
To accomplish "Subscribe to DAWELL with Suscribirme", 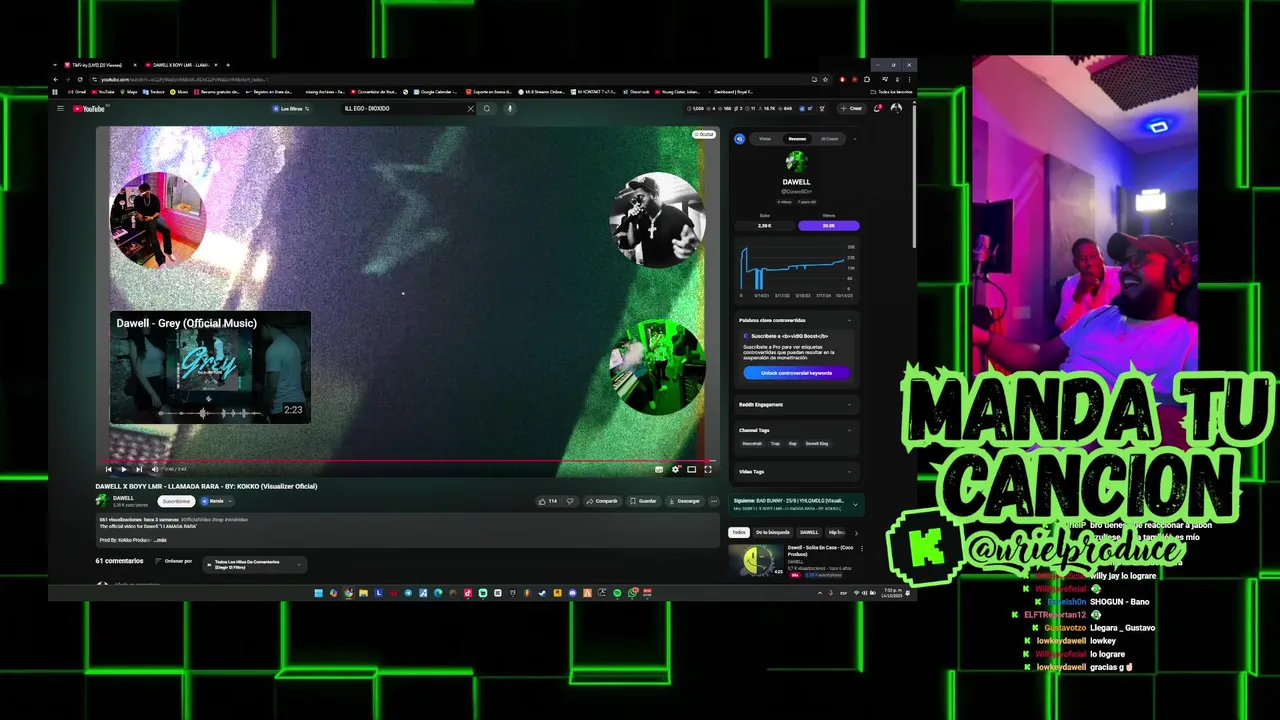I will [176, 501].
